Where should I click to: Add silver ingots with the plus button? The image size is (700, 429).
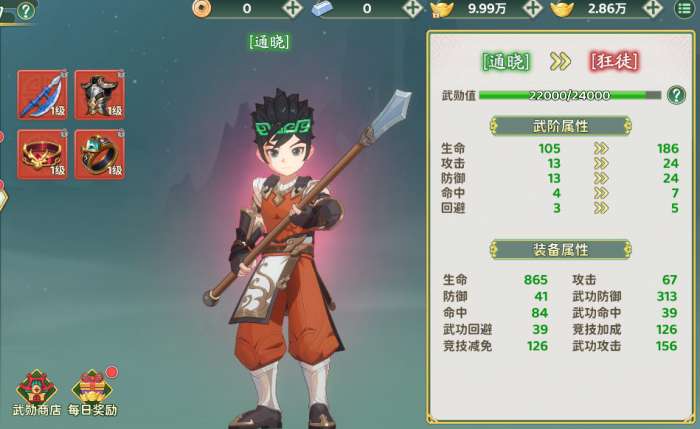click(412, 8)
